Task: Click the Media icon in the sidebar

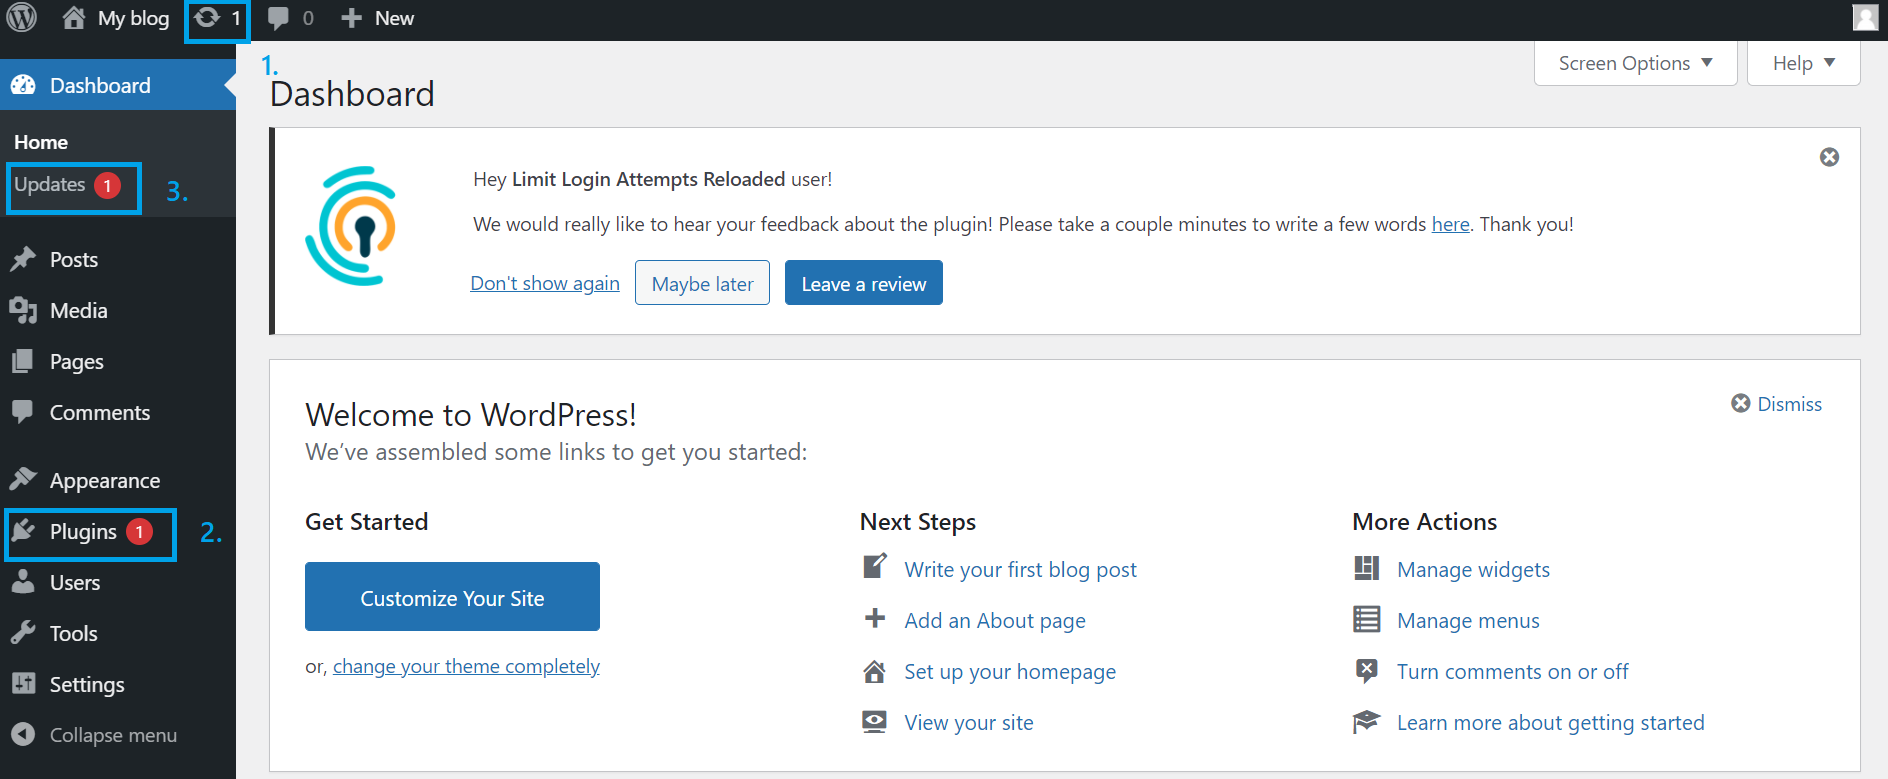Action: [23, 311]
